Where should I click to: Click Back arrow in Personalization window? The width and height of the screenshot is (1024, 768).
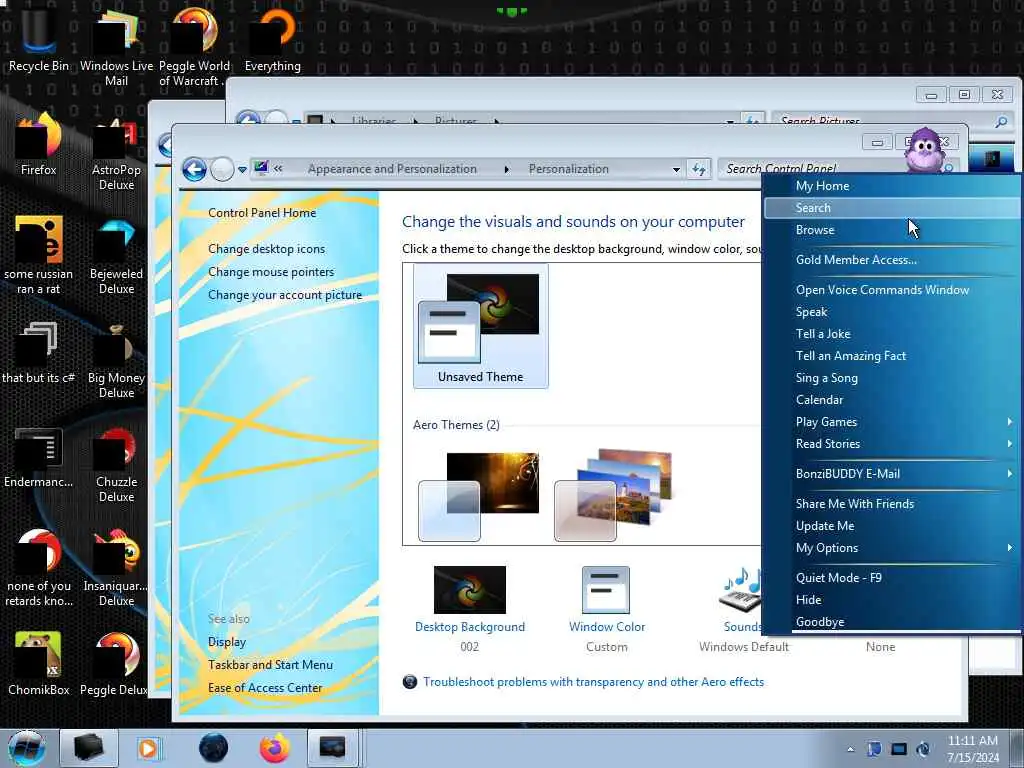[x=194, y=169]
